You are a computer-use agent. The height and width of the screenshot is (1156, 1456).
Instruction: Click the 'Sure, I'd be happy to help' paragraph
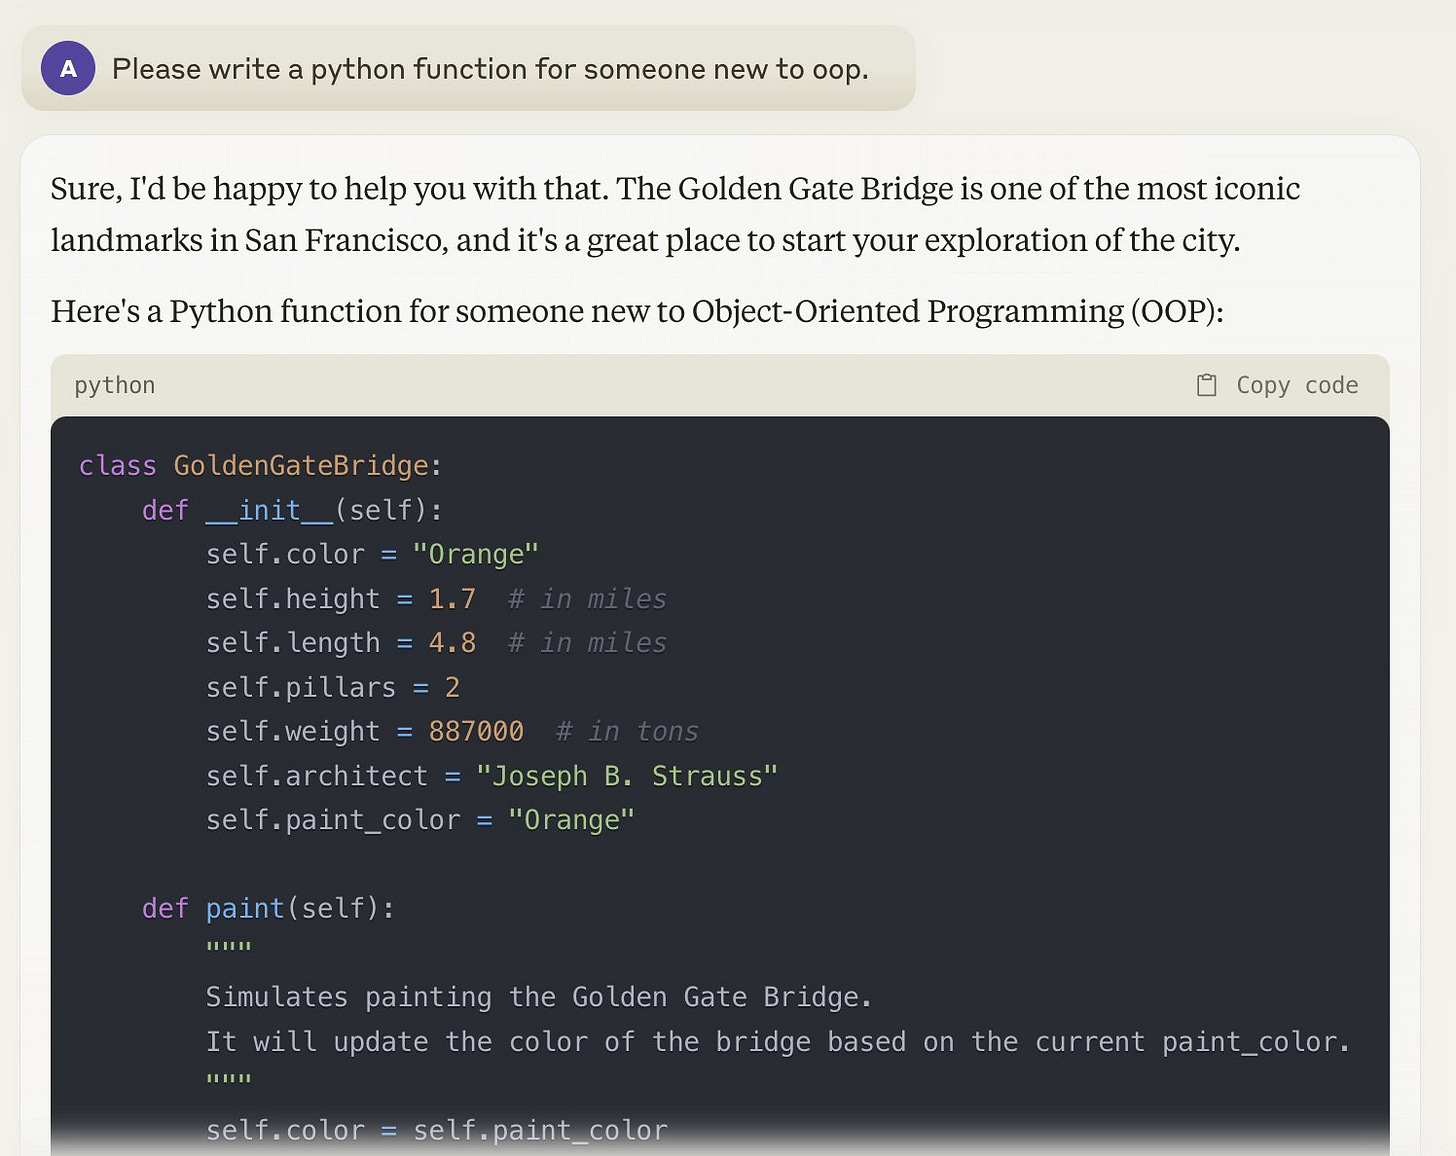click(x=675, y=214)
